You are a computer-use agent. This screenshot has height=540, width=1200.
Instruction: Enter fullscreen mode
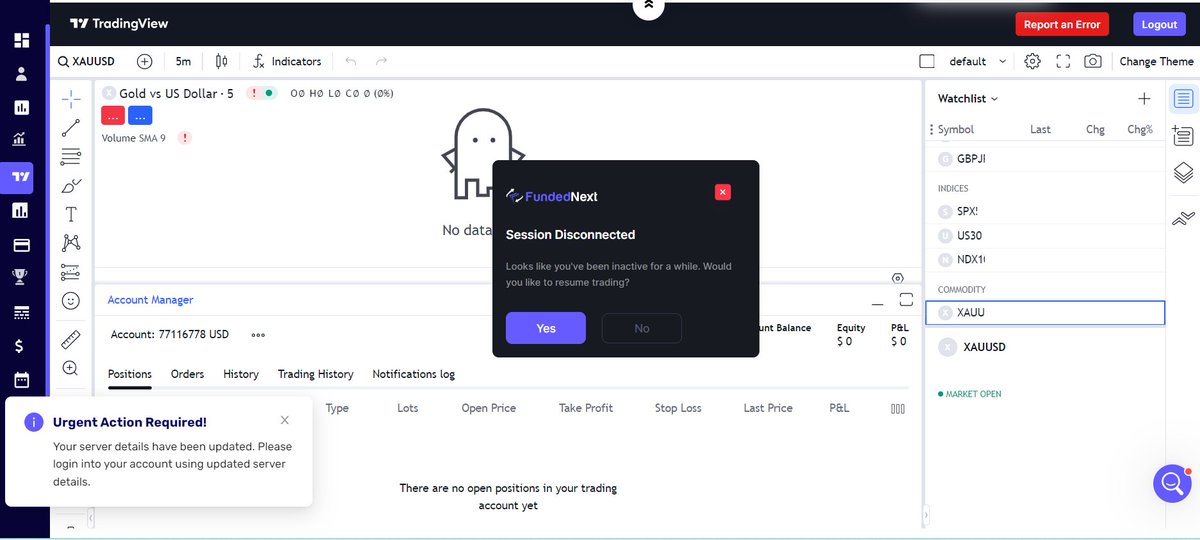(x=1063, y=61)
